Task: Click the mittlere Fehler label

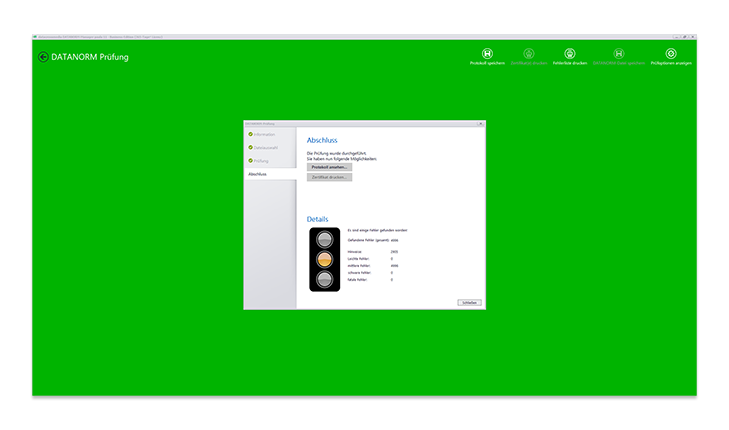Action: [358, 265]
